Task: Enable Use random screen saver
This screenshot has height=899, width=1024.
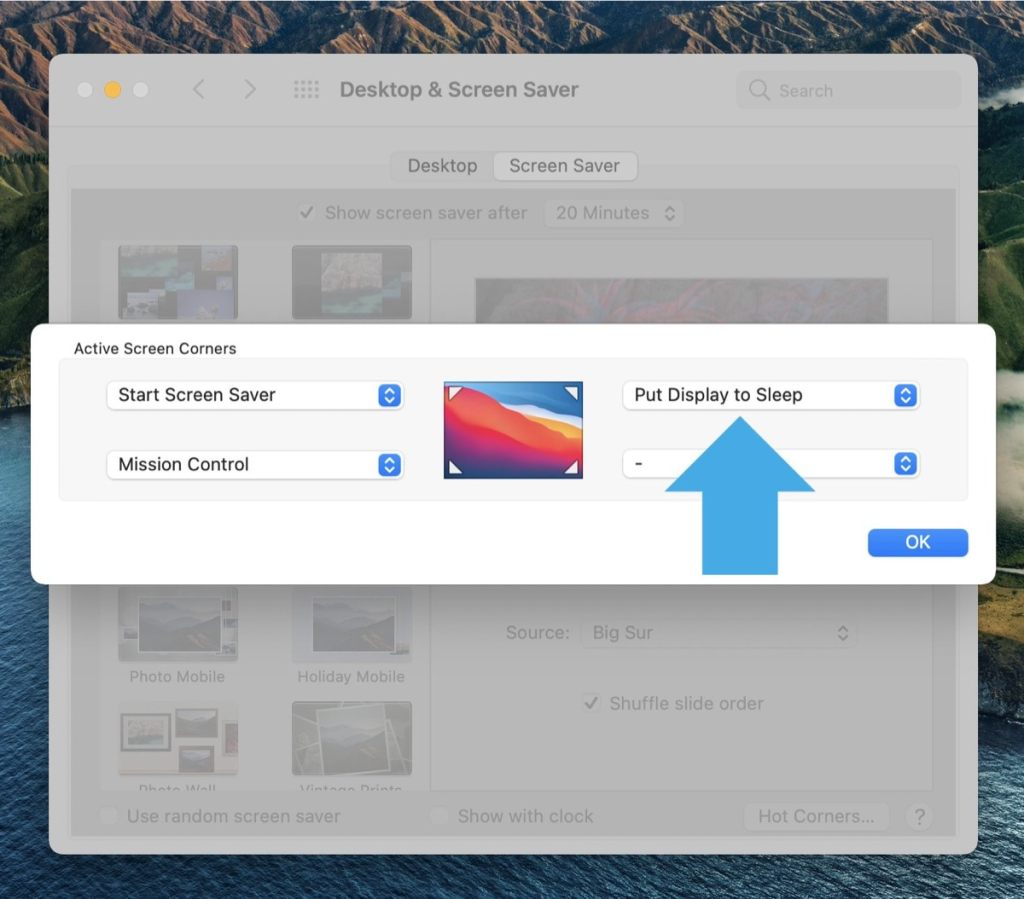Action: coord(108,816)
